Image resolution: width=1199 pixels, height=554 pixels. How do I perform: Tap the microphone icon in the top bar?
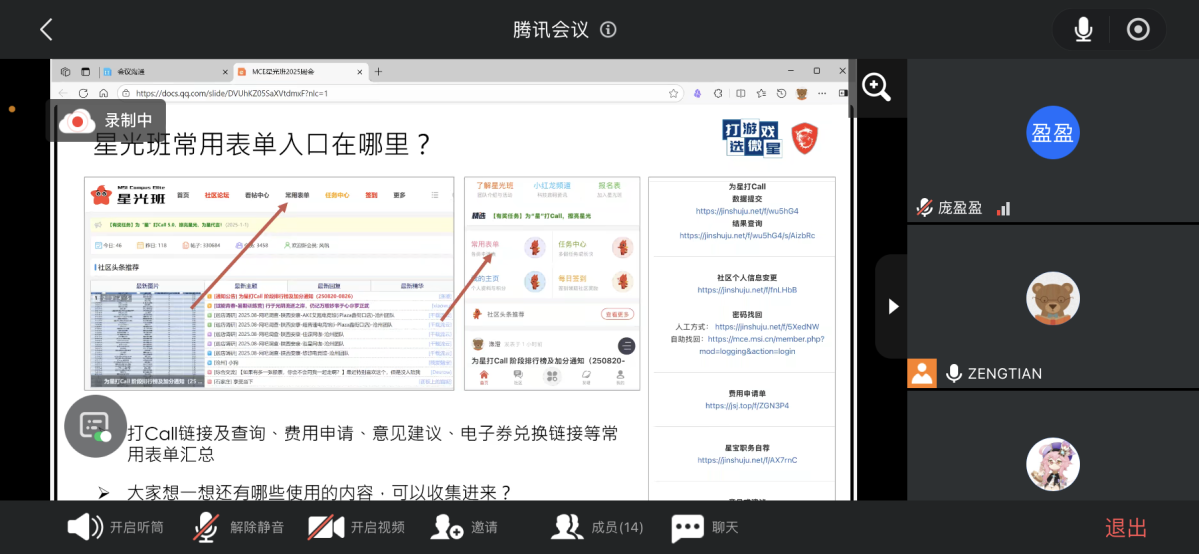1083,29
